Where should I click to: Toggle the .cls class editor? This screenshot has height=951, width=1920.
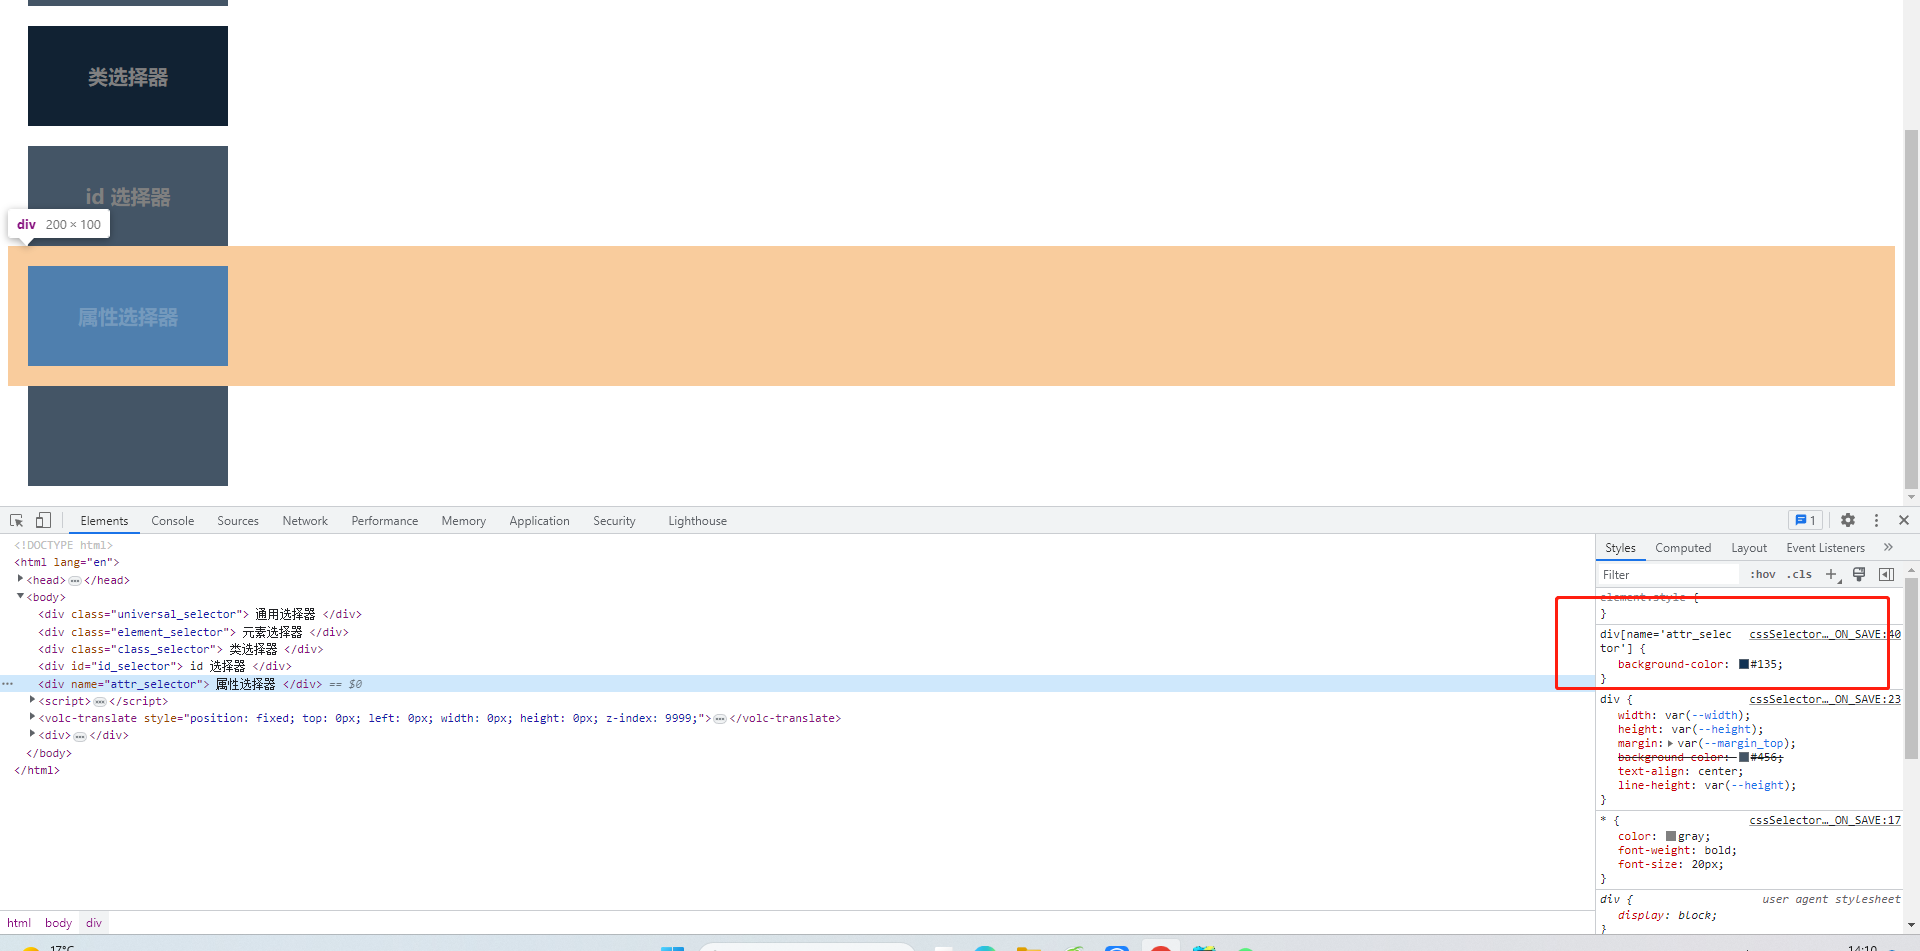pyautogui.click(x=1800, y=574)
